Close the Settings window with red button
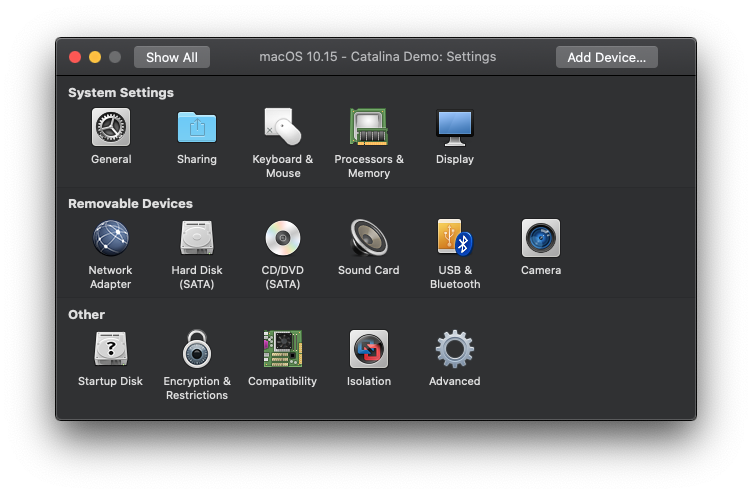The width and height of the screenshot is (752, 494). pyautogui.click(x=75, y=57)
